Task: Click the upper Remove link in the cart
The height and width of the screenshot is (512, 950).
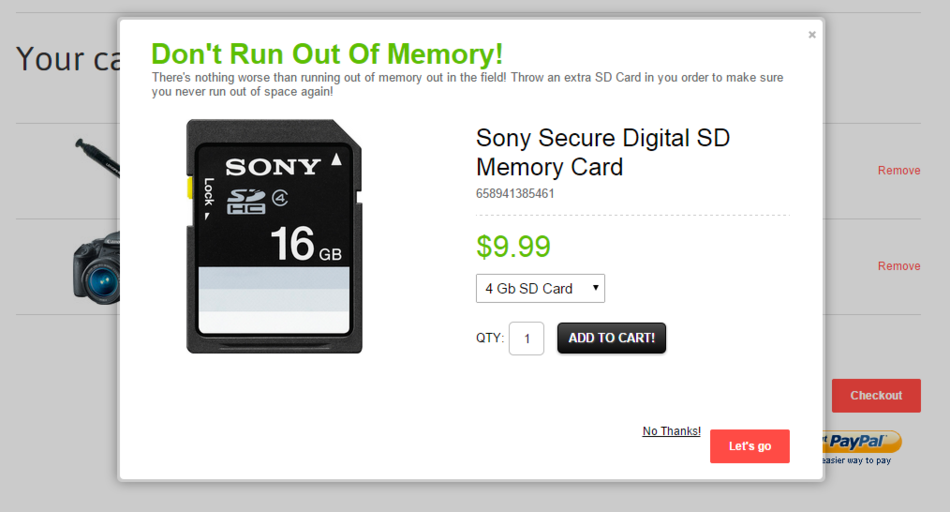Action: coord(899,171)
